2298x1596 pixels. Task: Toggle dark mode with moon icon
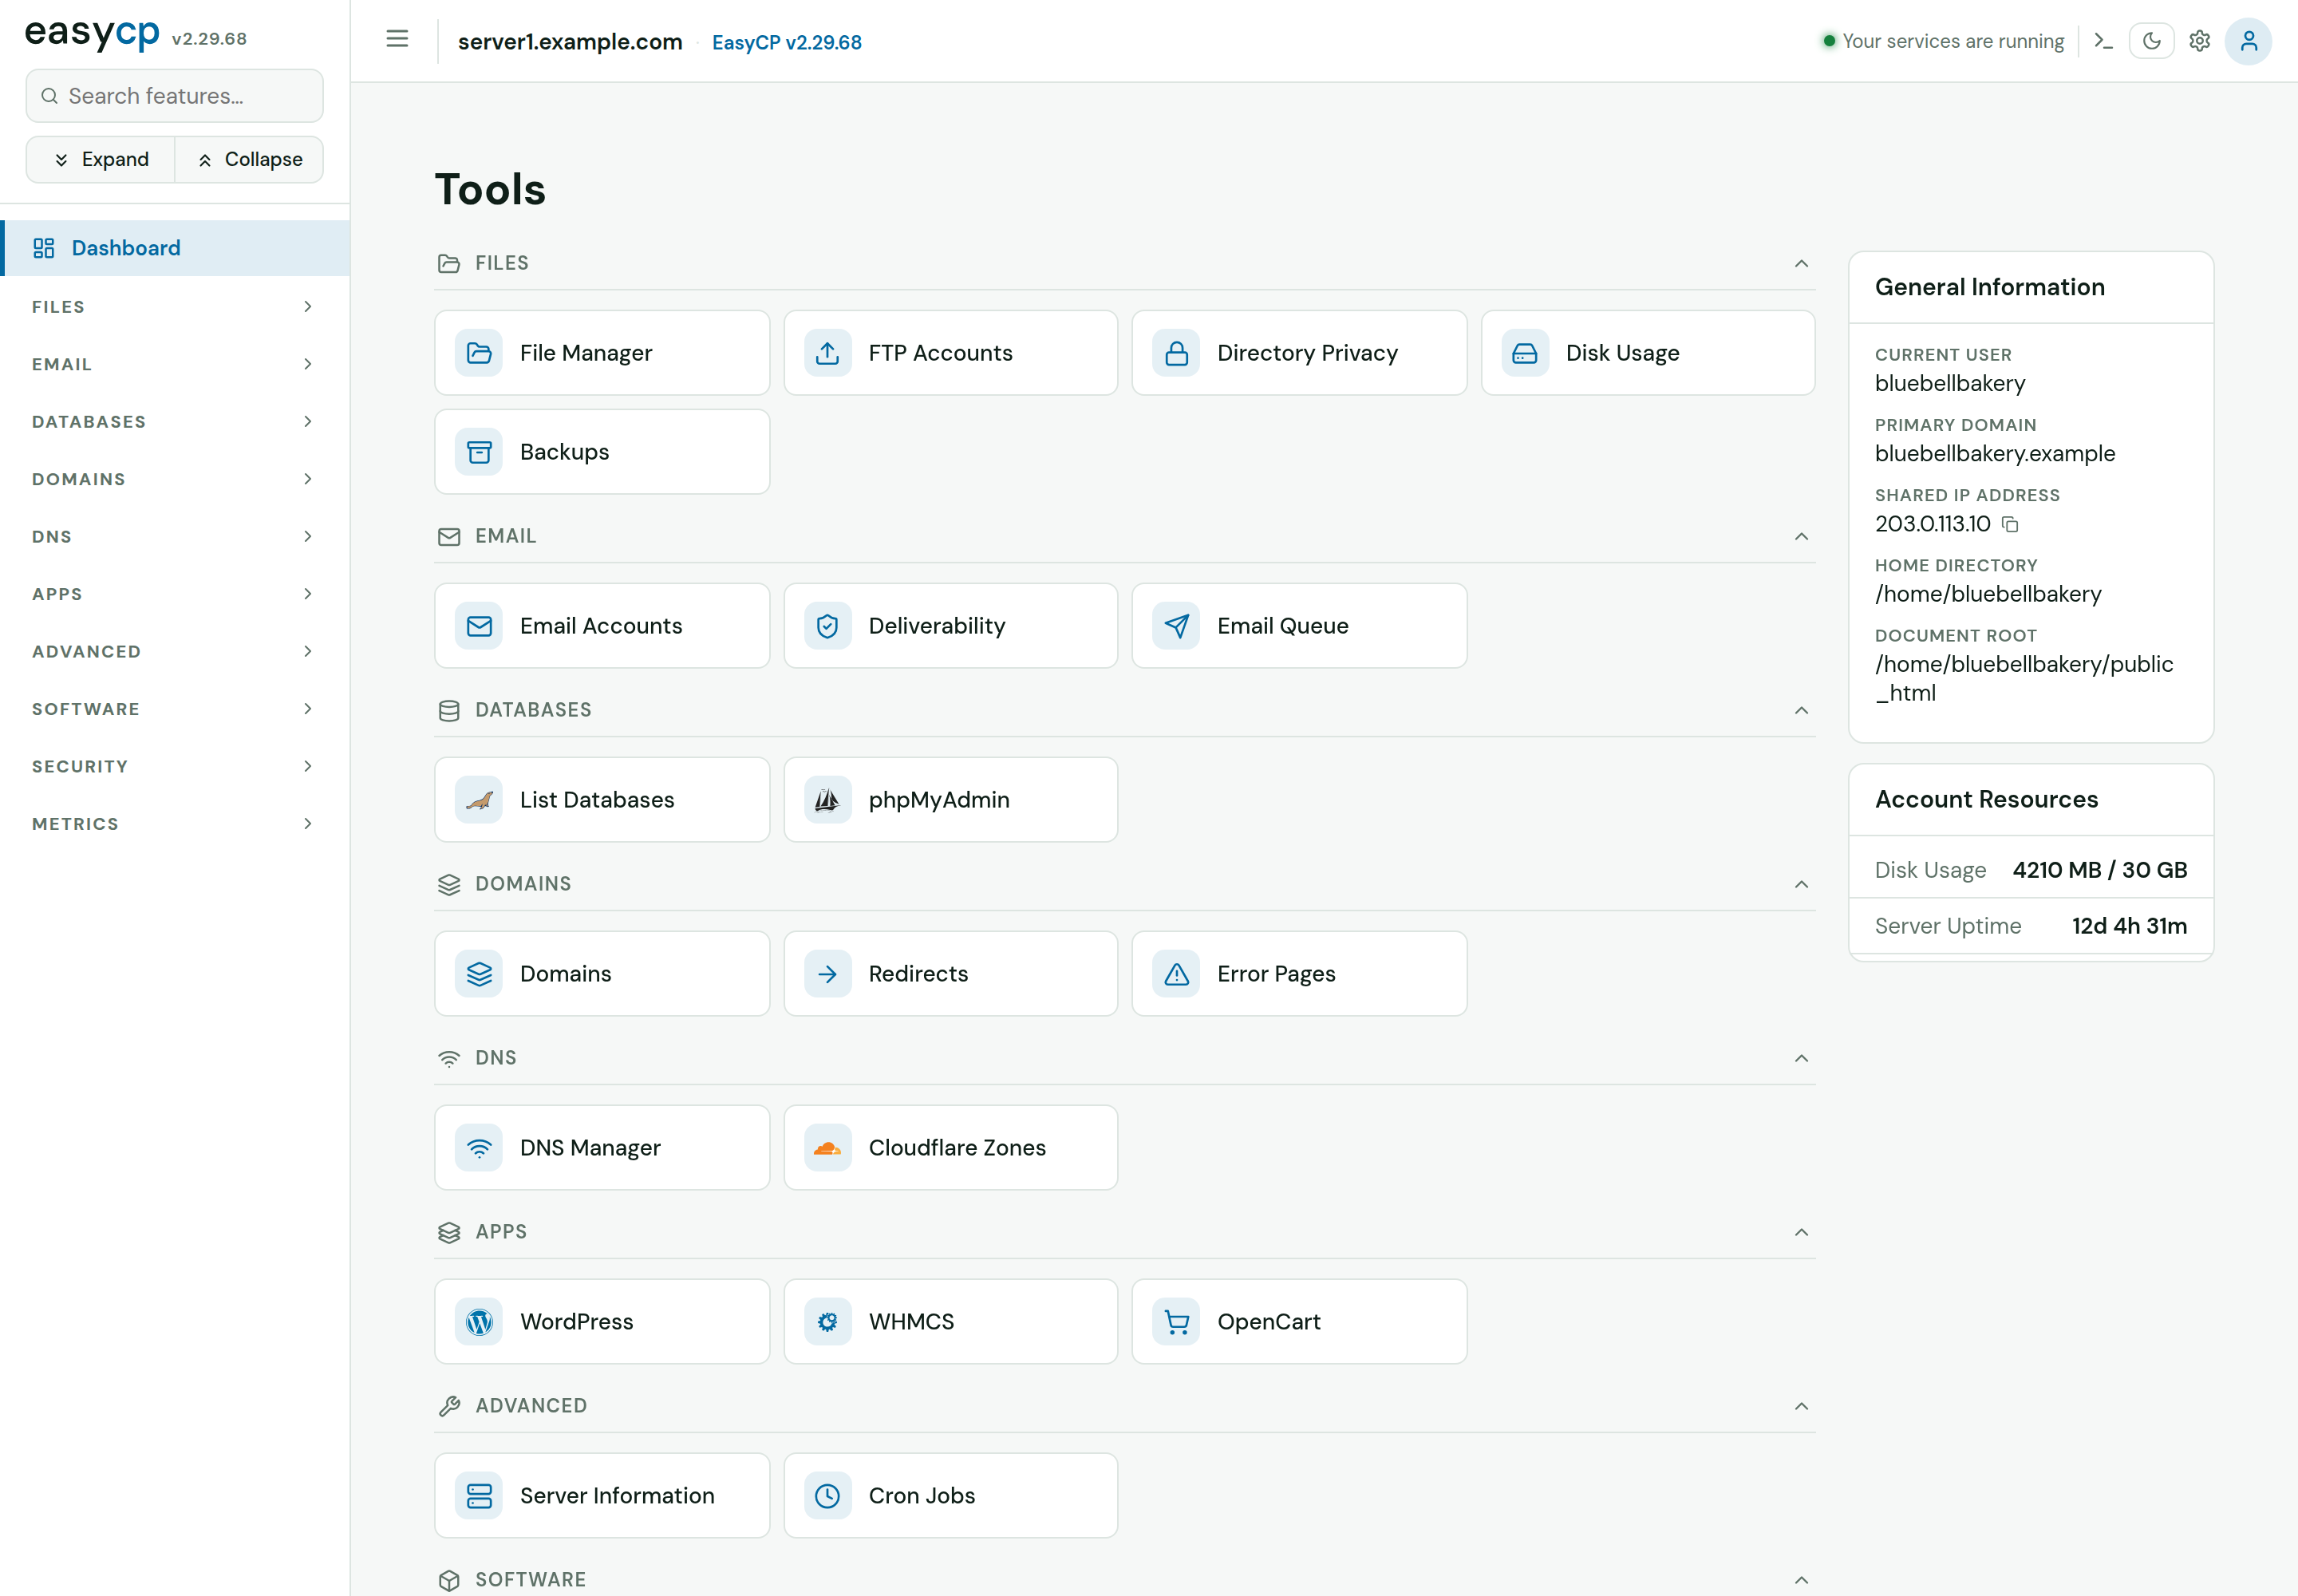point(2151,41)
